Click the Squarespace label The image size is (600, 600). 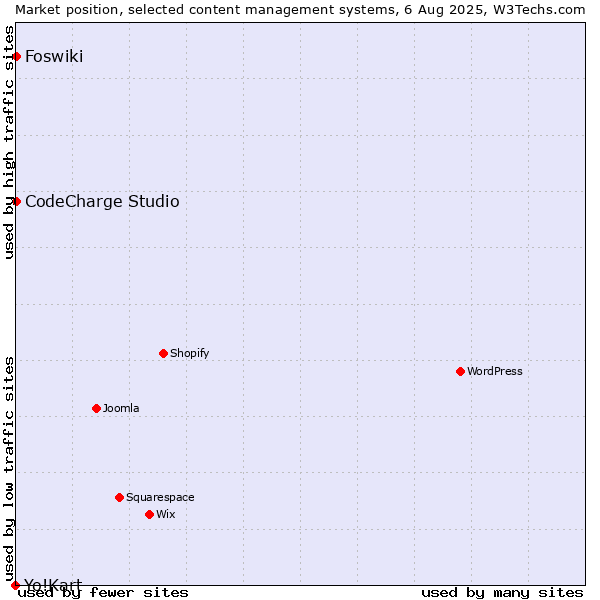pos(160,497)
